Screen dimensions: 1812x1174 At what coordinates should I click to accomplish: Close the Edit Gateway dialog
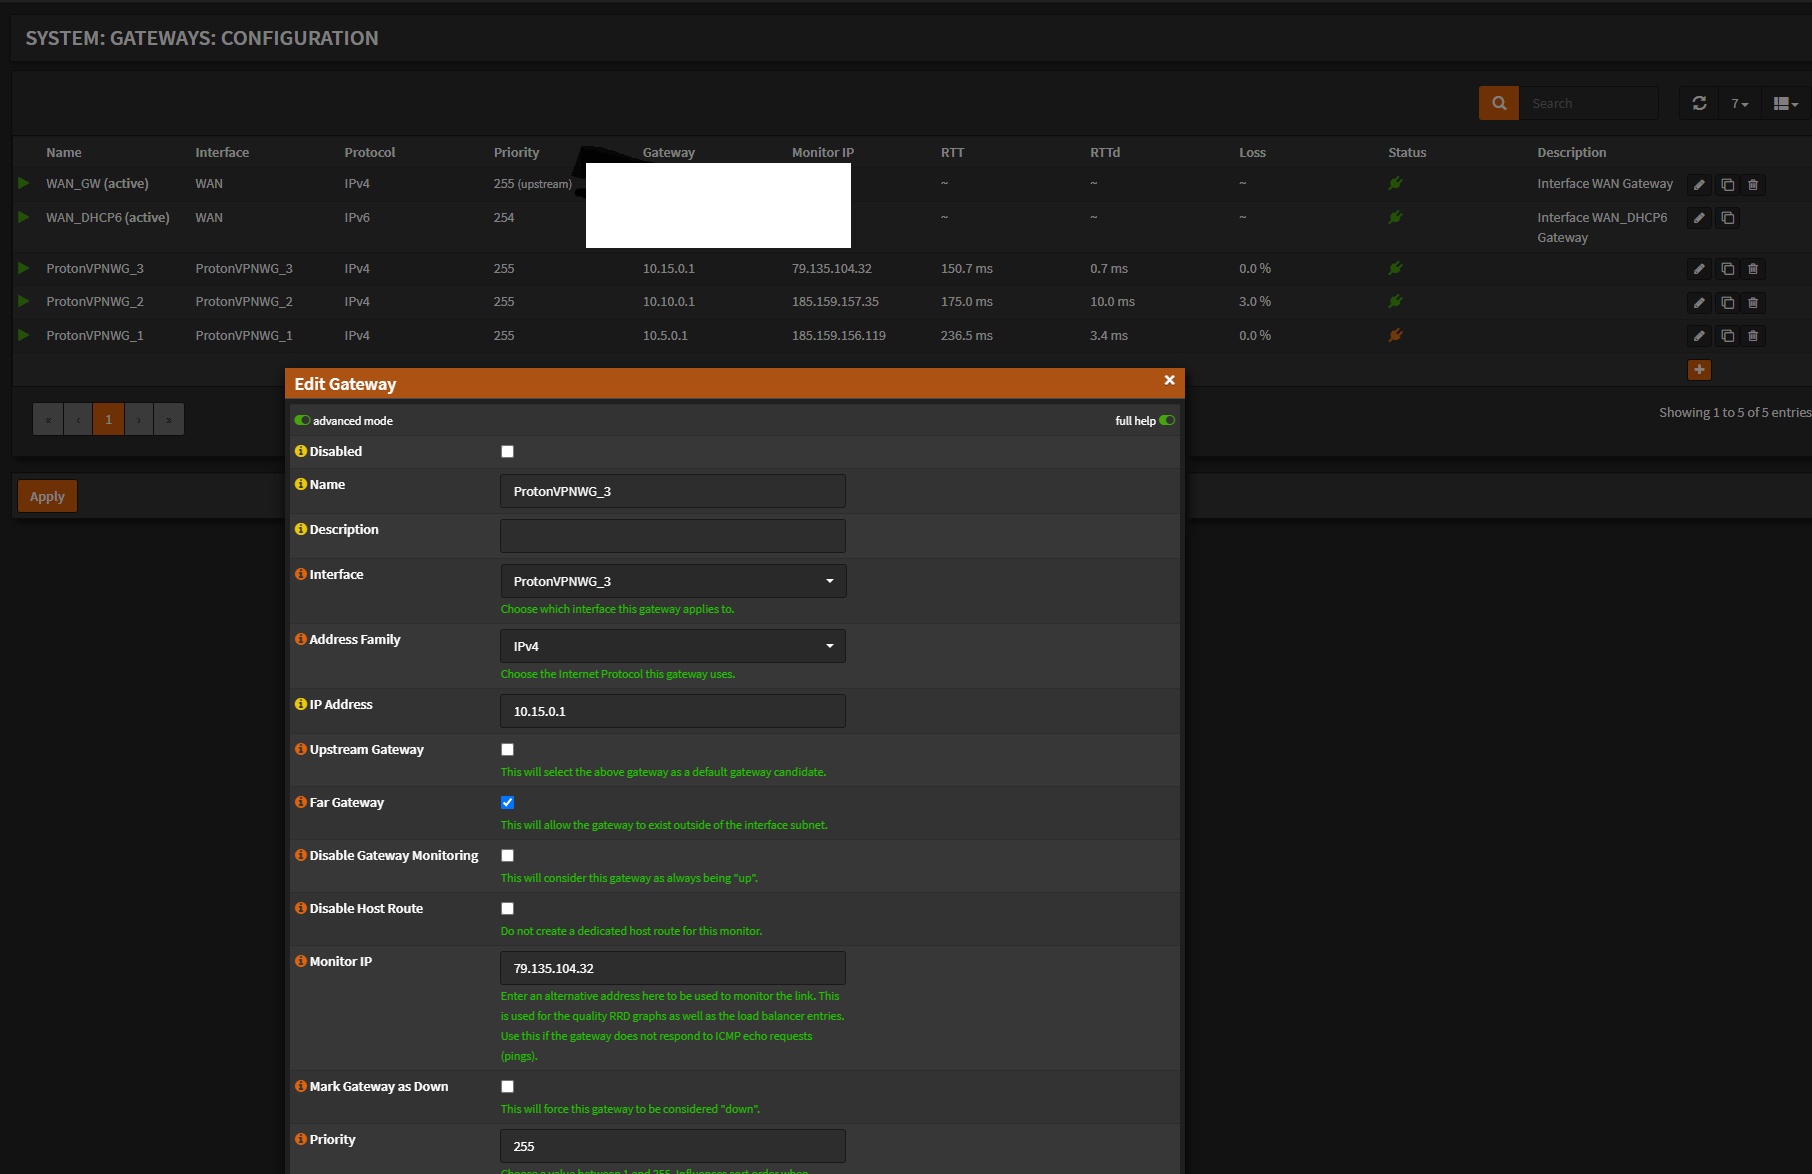tap(1169, 380)
